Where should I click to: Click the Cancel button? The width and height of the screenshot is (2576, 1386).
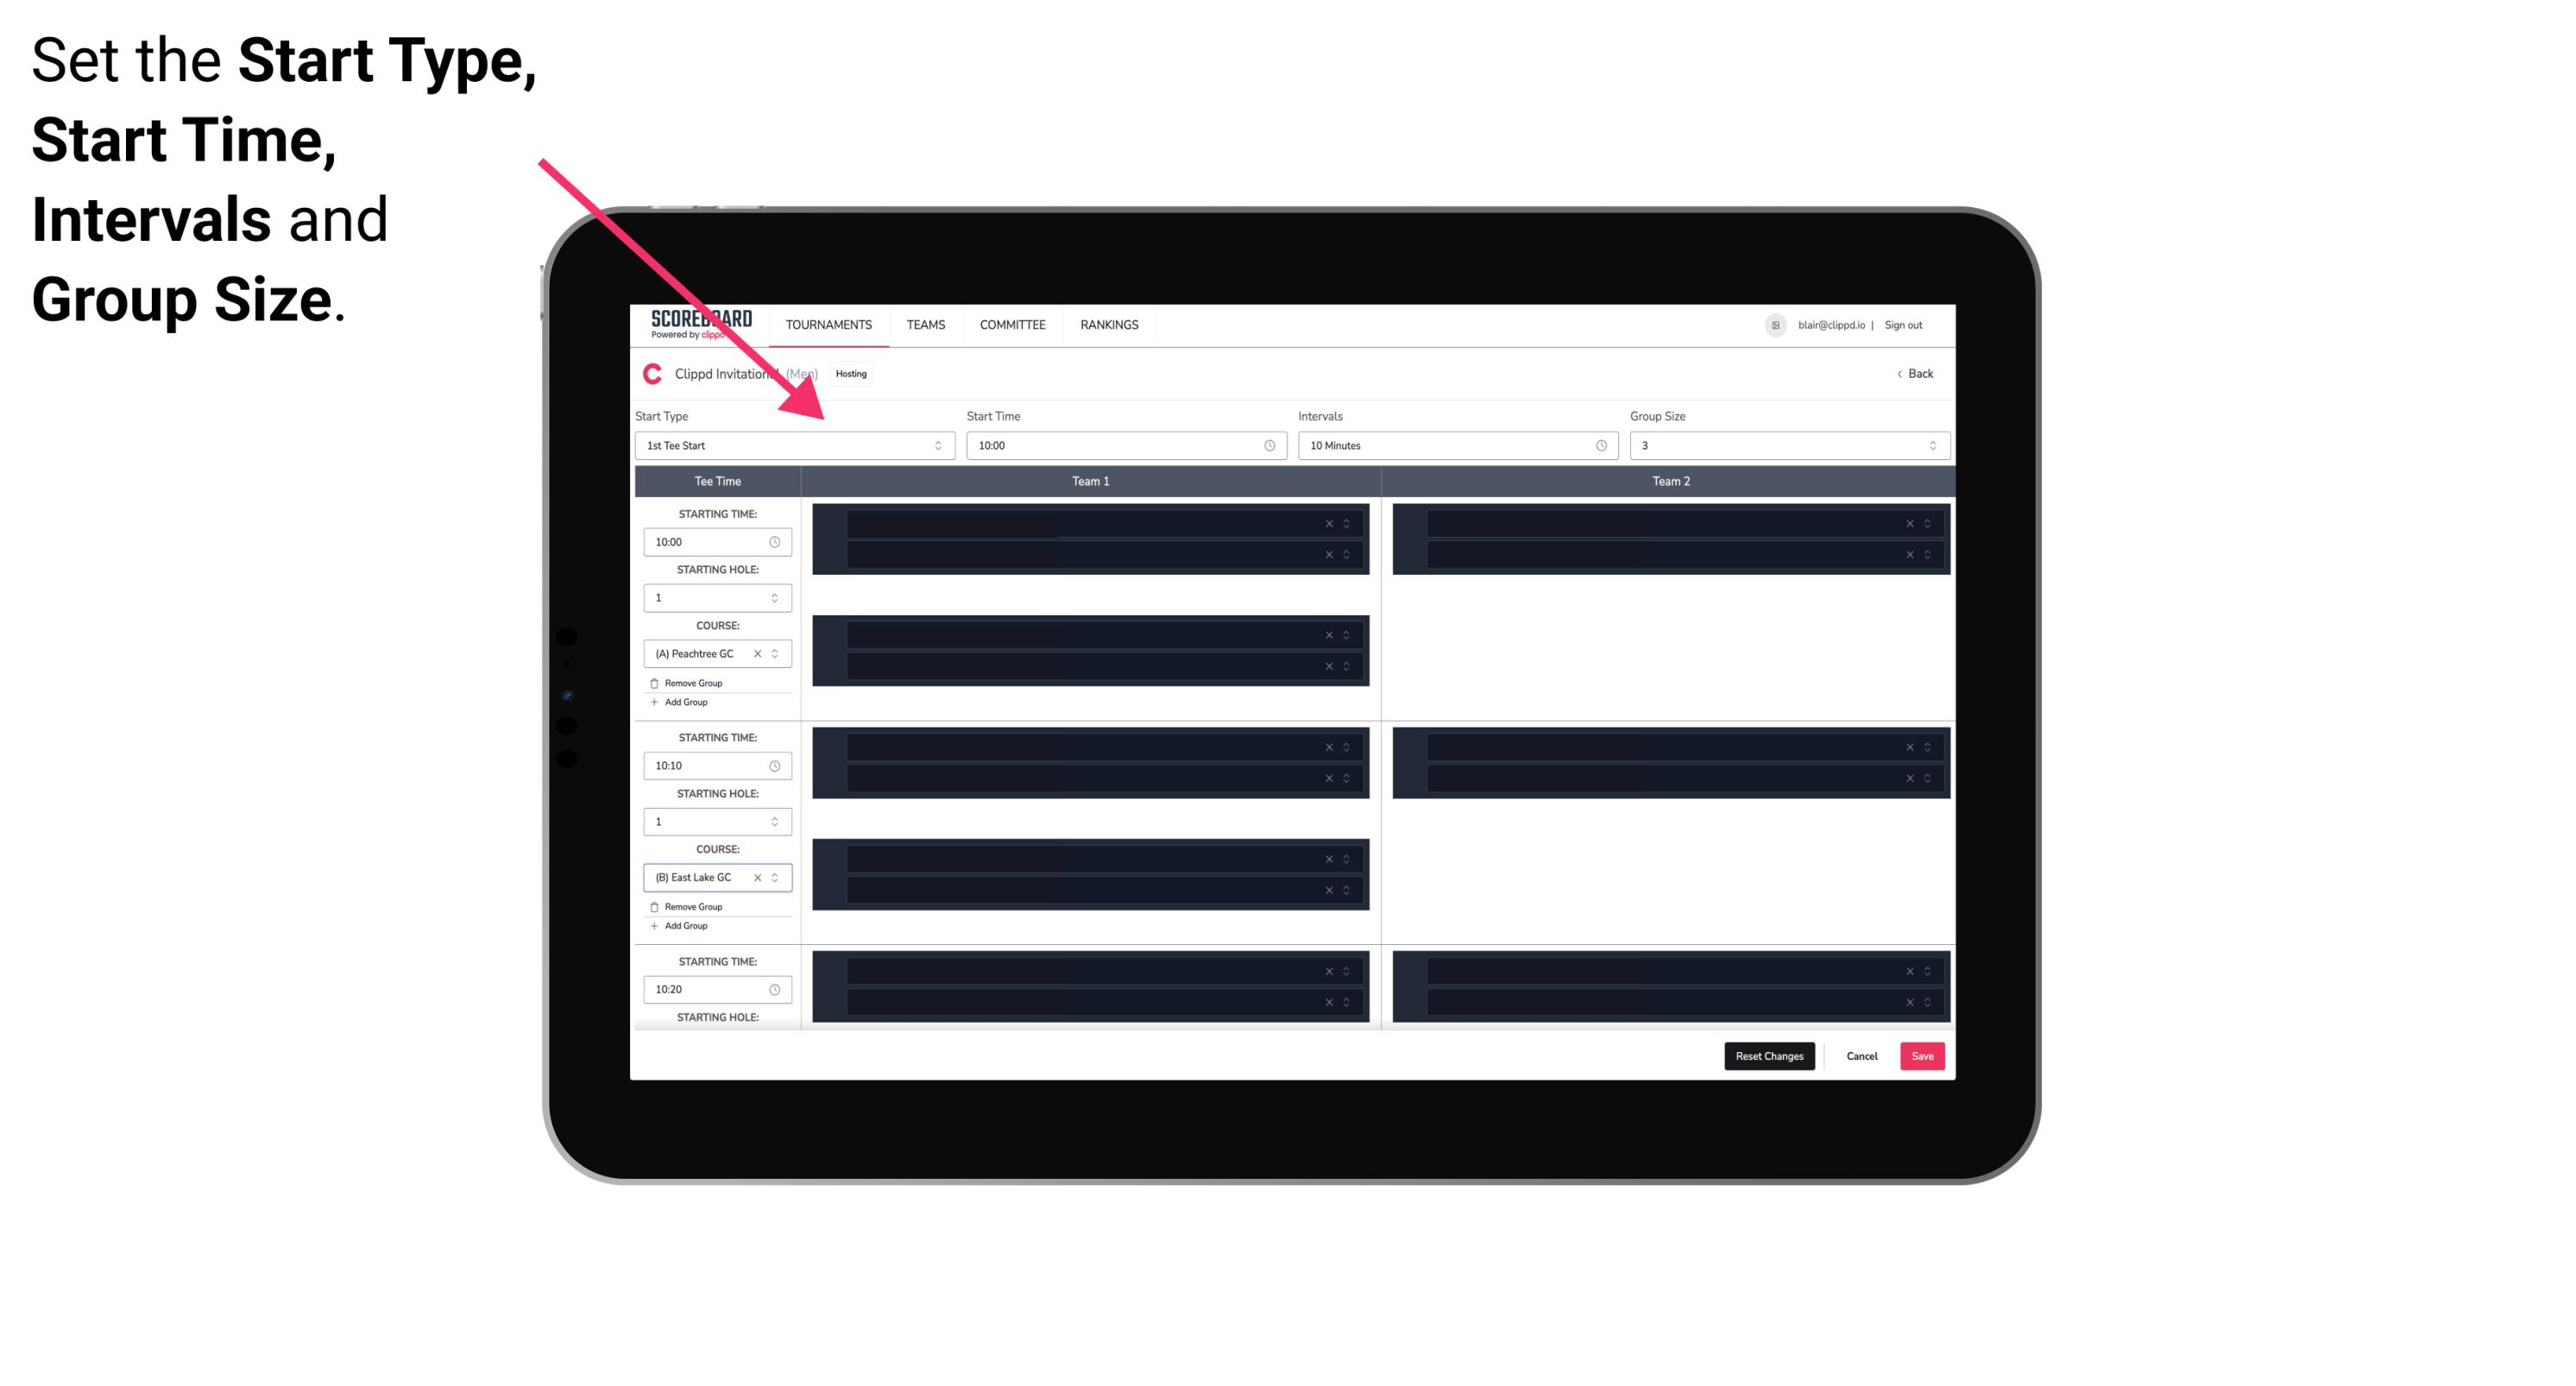coord(1861,1055)
